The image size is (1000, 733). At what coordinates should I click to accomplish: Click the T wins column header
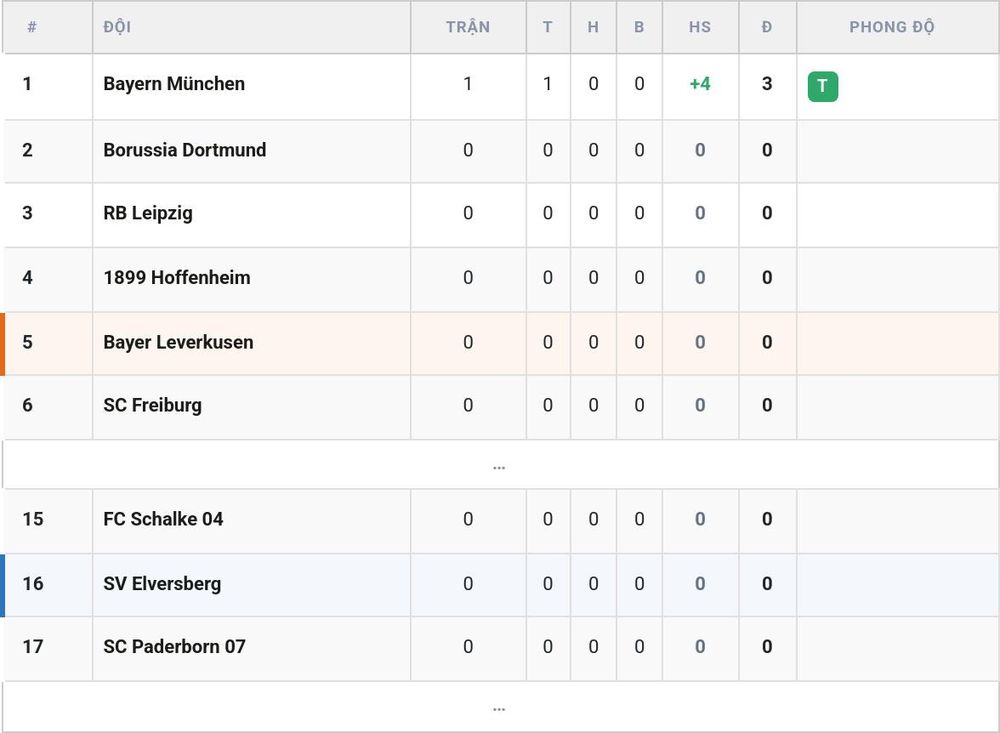tap(547, 27)
